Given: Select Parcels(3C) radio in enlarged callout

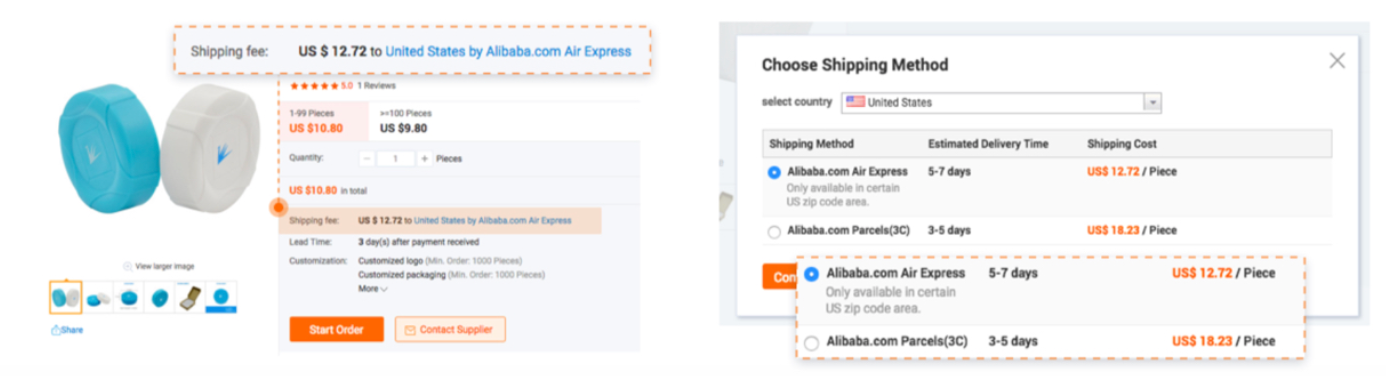Looking at the screenshot, I should tap(811, 342).
